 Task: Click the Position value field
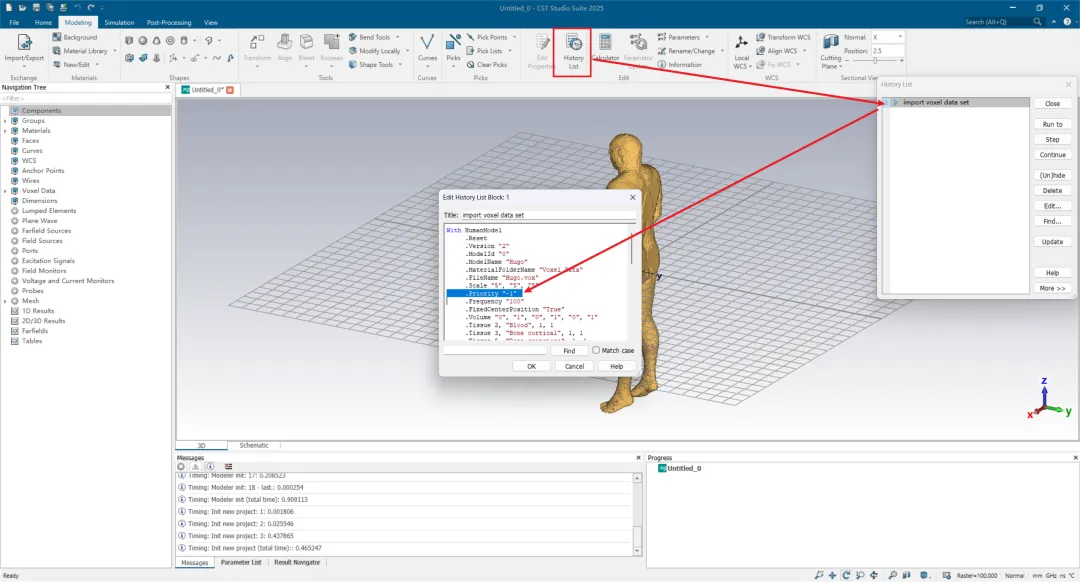coord(887,51)
